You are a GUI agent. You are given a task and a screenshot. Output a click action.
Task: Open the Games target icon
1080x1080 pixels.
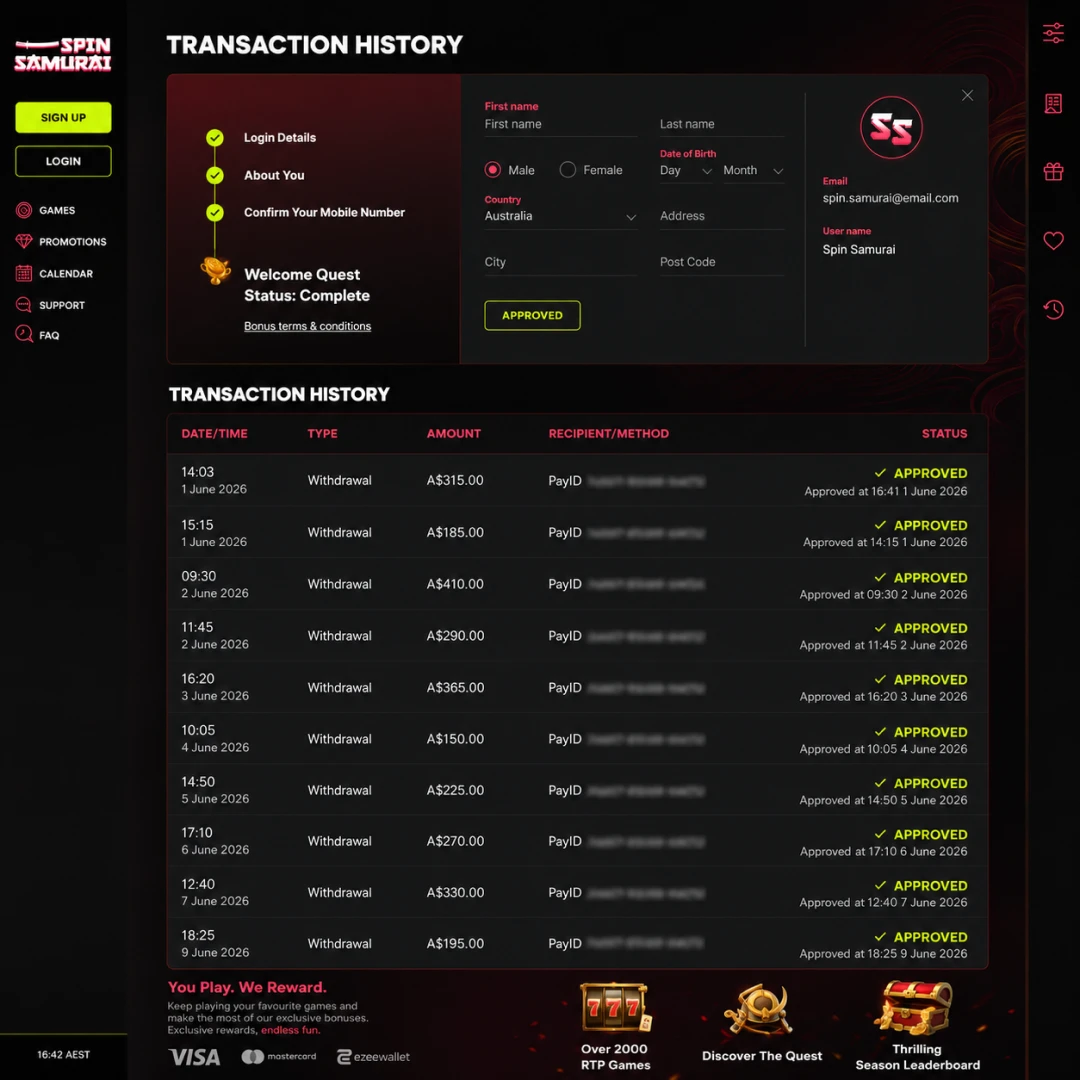click(24, 210)
